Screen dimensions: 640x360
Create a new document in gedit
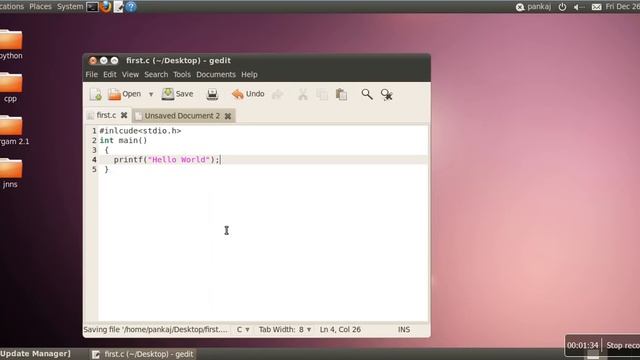click(96, 94)
